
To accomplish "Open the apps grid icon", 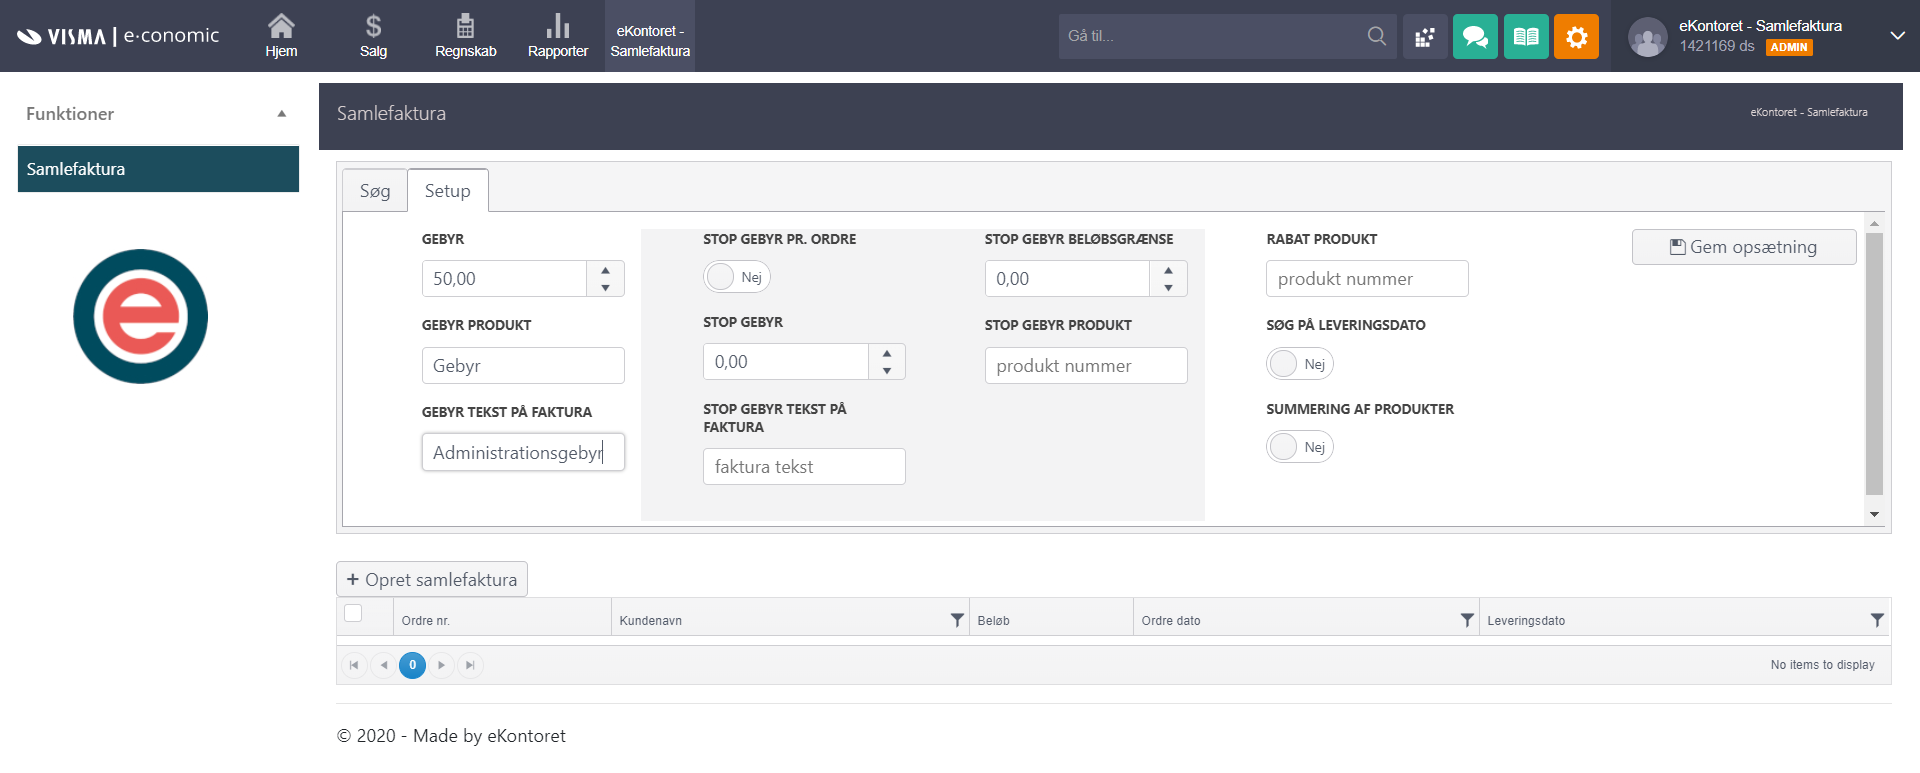I will pyautogui.click(x=1424, y=37).
